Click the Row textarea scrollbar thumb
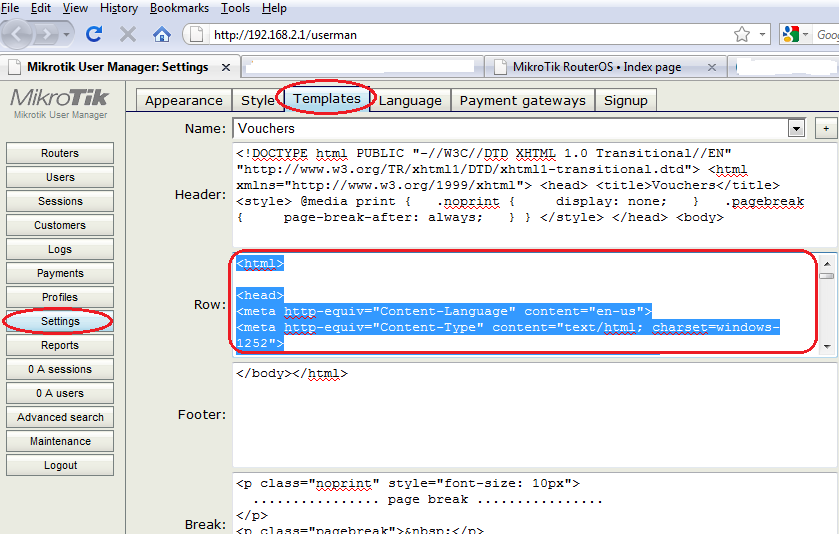Screen dimensions: 839x534 pyautogui.click(x=827, y=276)
